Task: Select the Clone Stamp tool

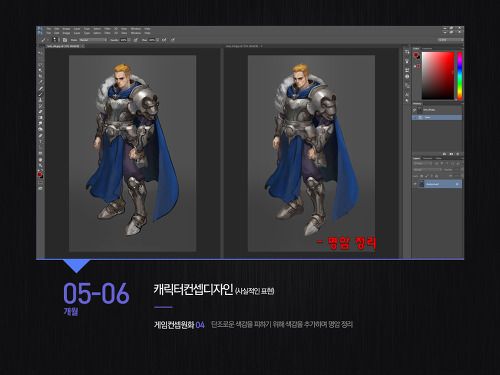Action: click(41, 100)
